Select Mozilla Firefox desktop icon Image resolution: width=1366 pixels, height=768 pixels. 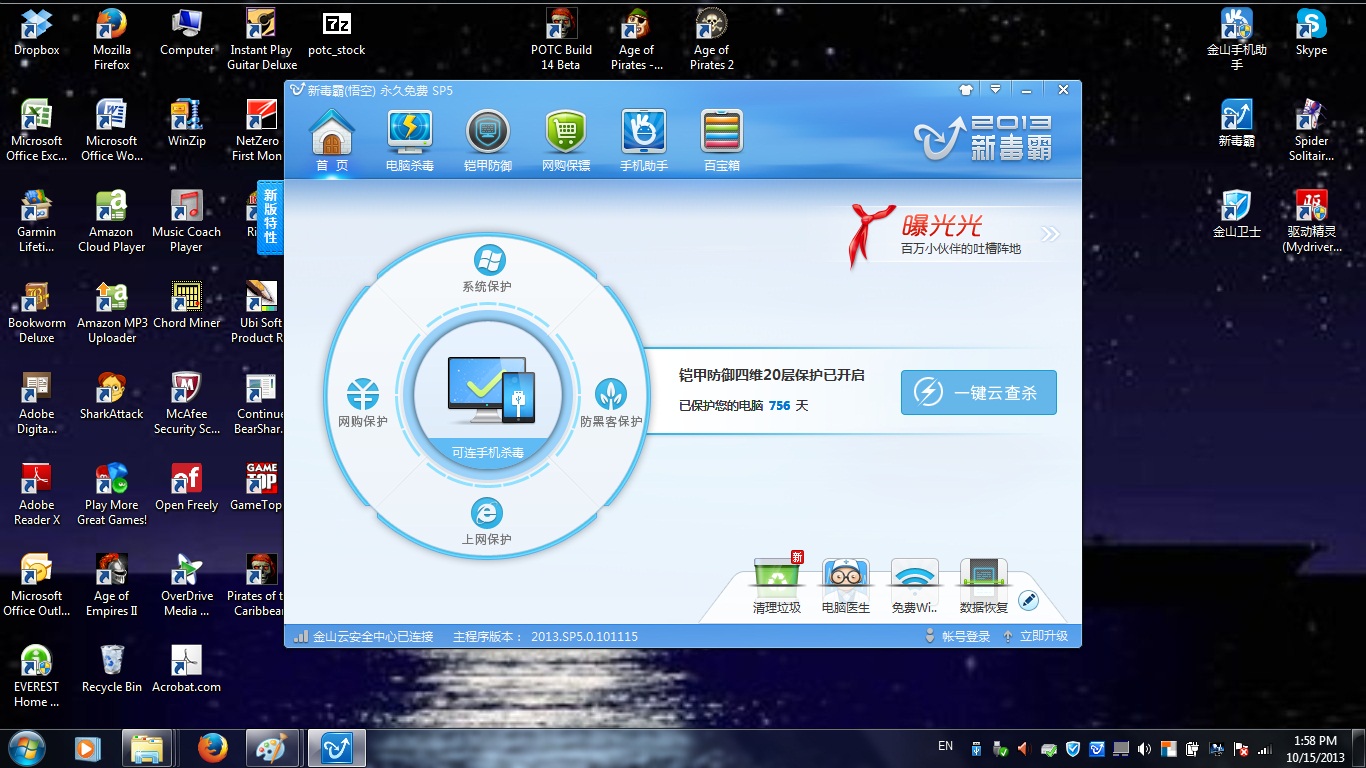112,39
